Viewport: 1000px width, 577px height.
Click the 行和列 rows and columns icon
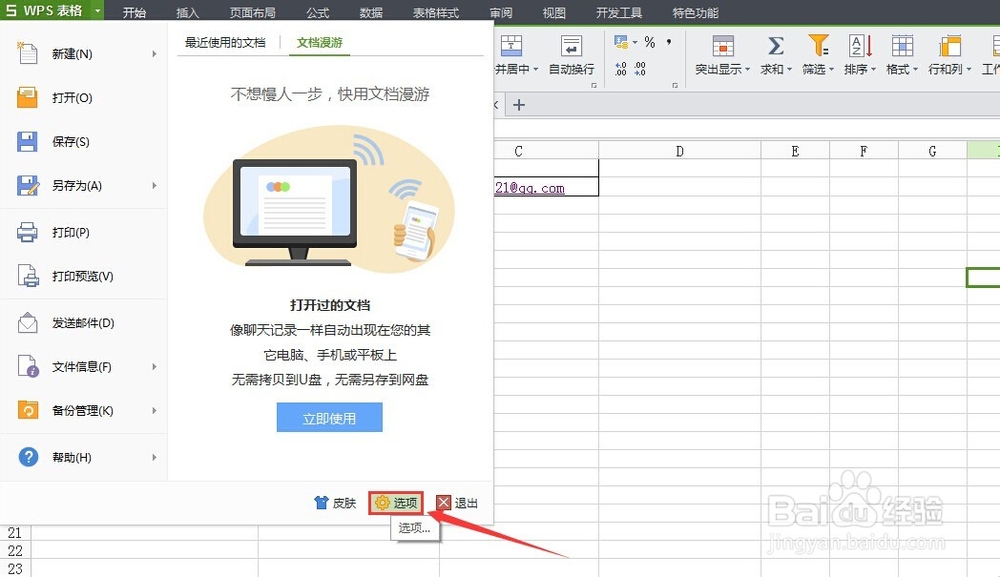pos(950,46)
